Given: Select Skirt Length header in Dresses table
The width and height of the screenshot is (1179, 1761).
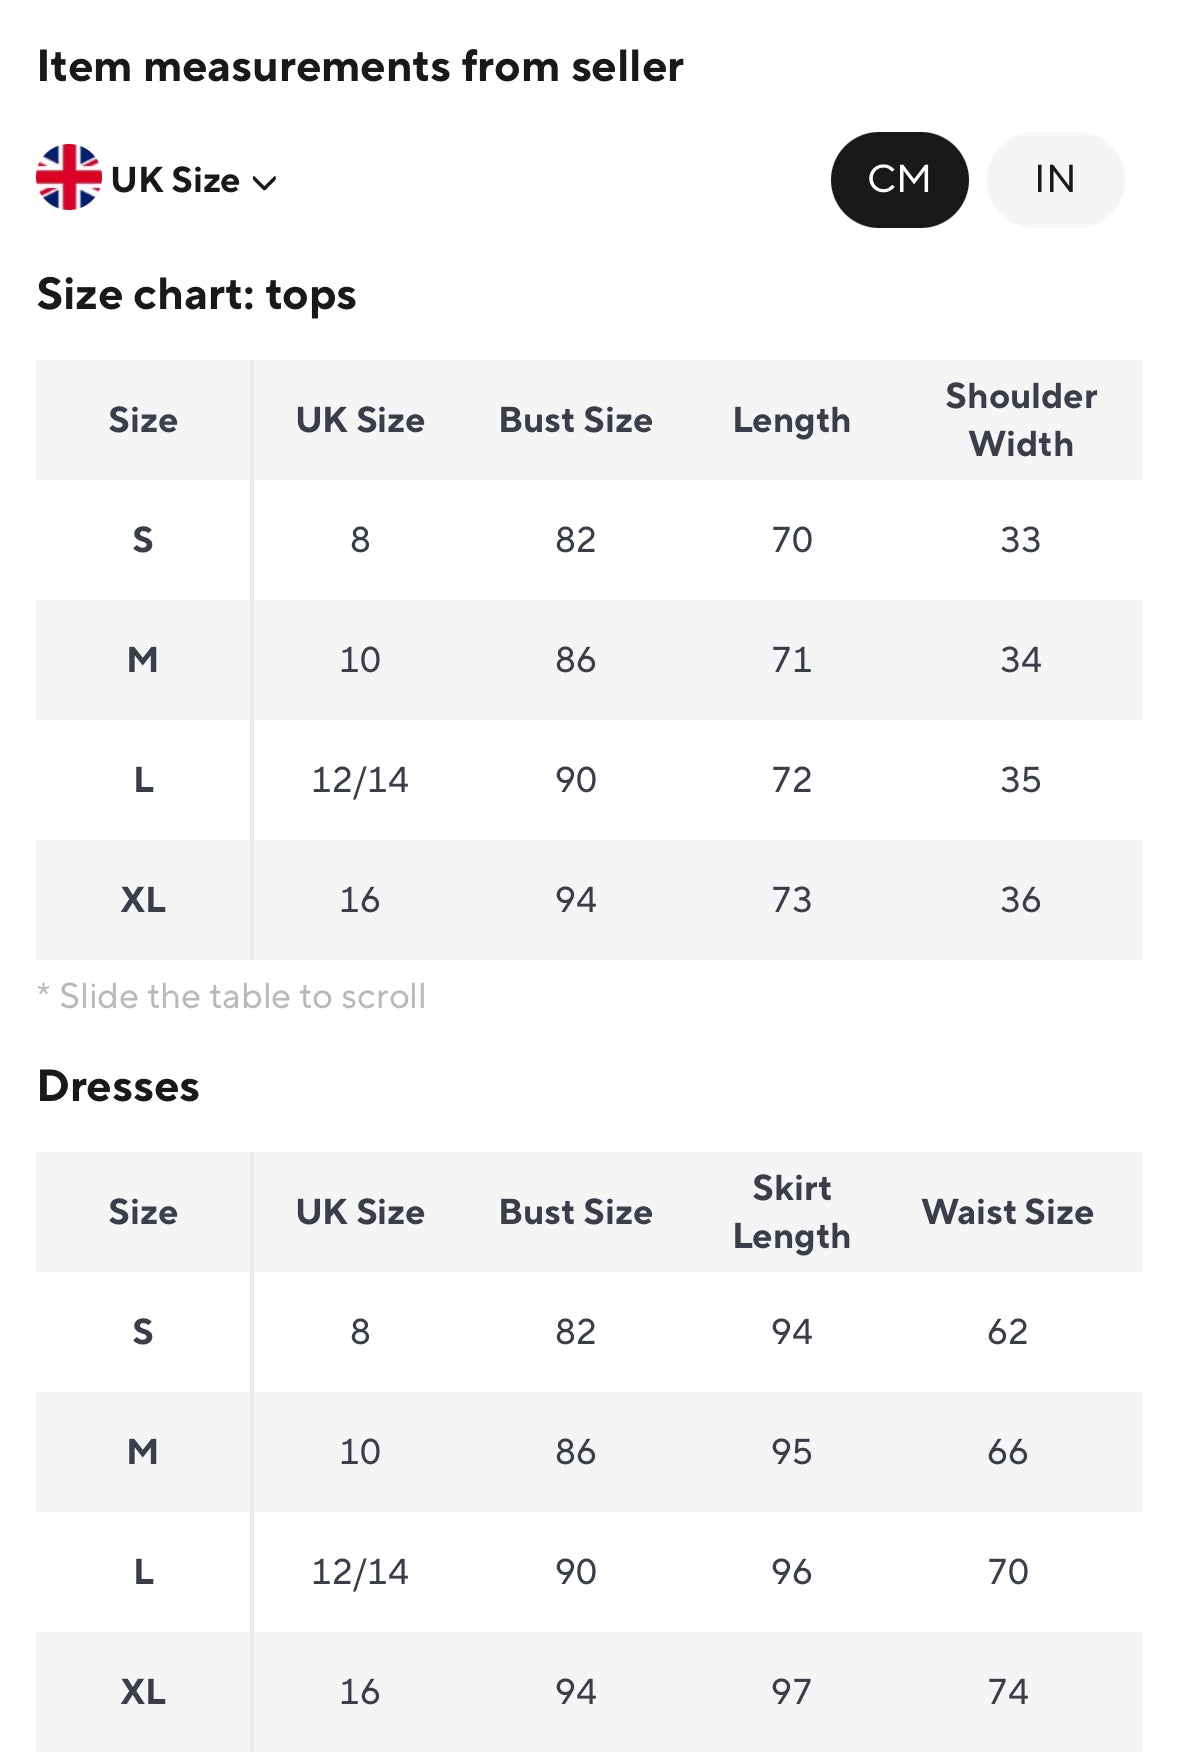Looking at the screenshot, I should (791, 1212).
